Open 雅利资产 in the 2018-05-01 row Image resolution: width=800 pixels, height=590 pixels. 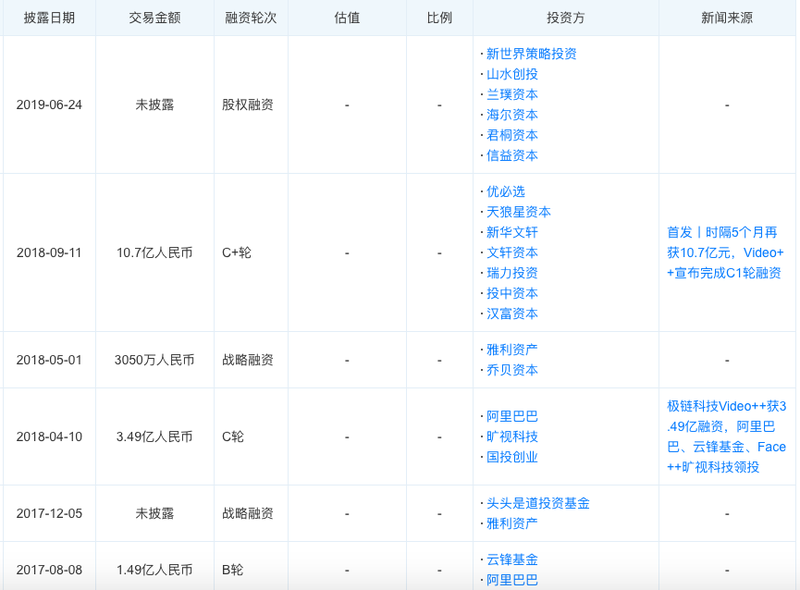[x=512, y=350]
